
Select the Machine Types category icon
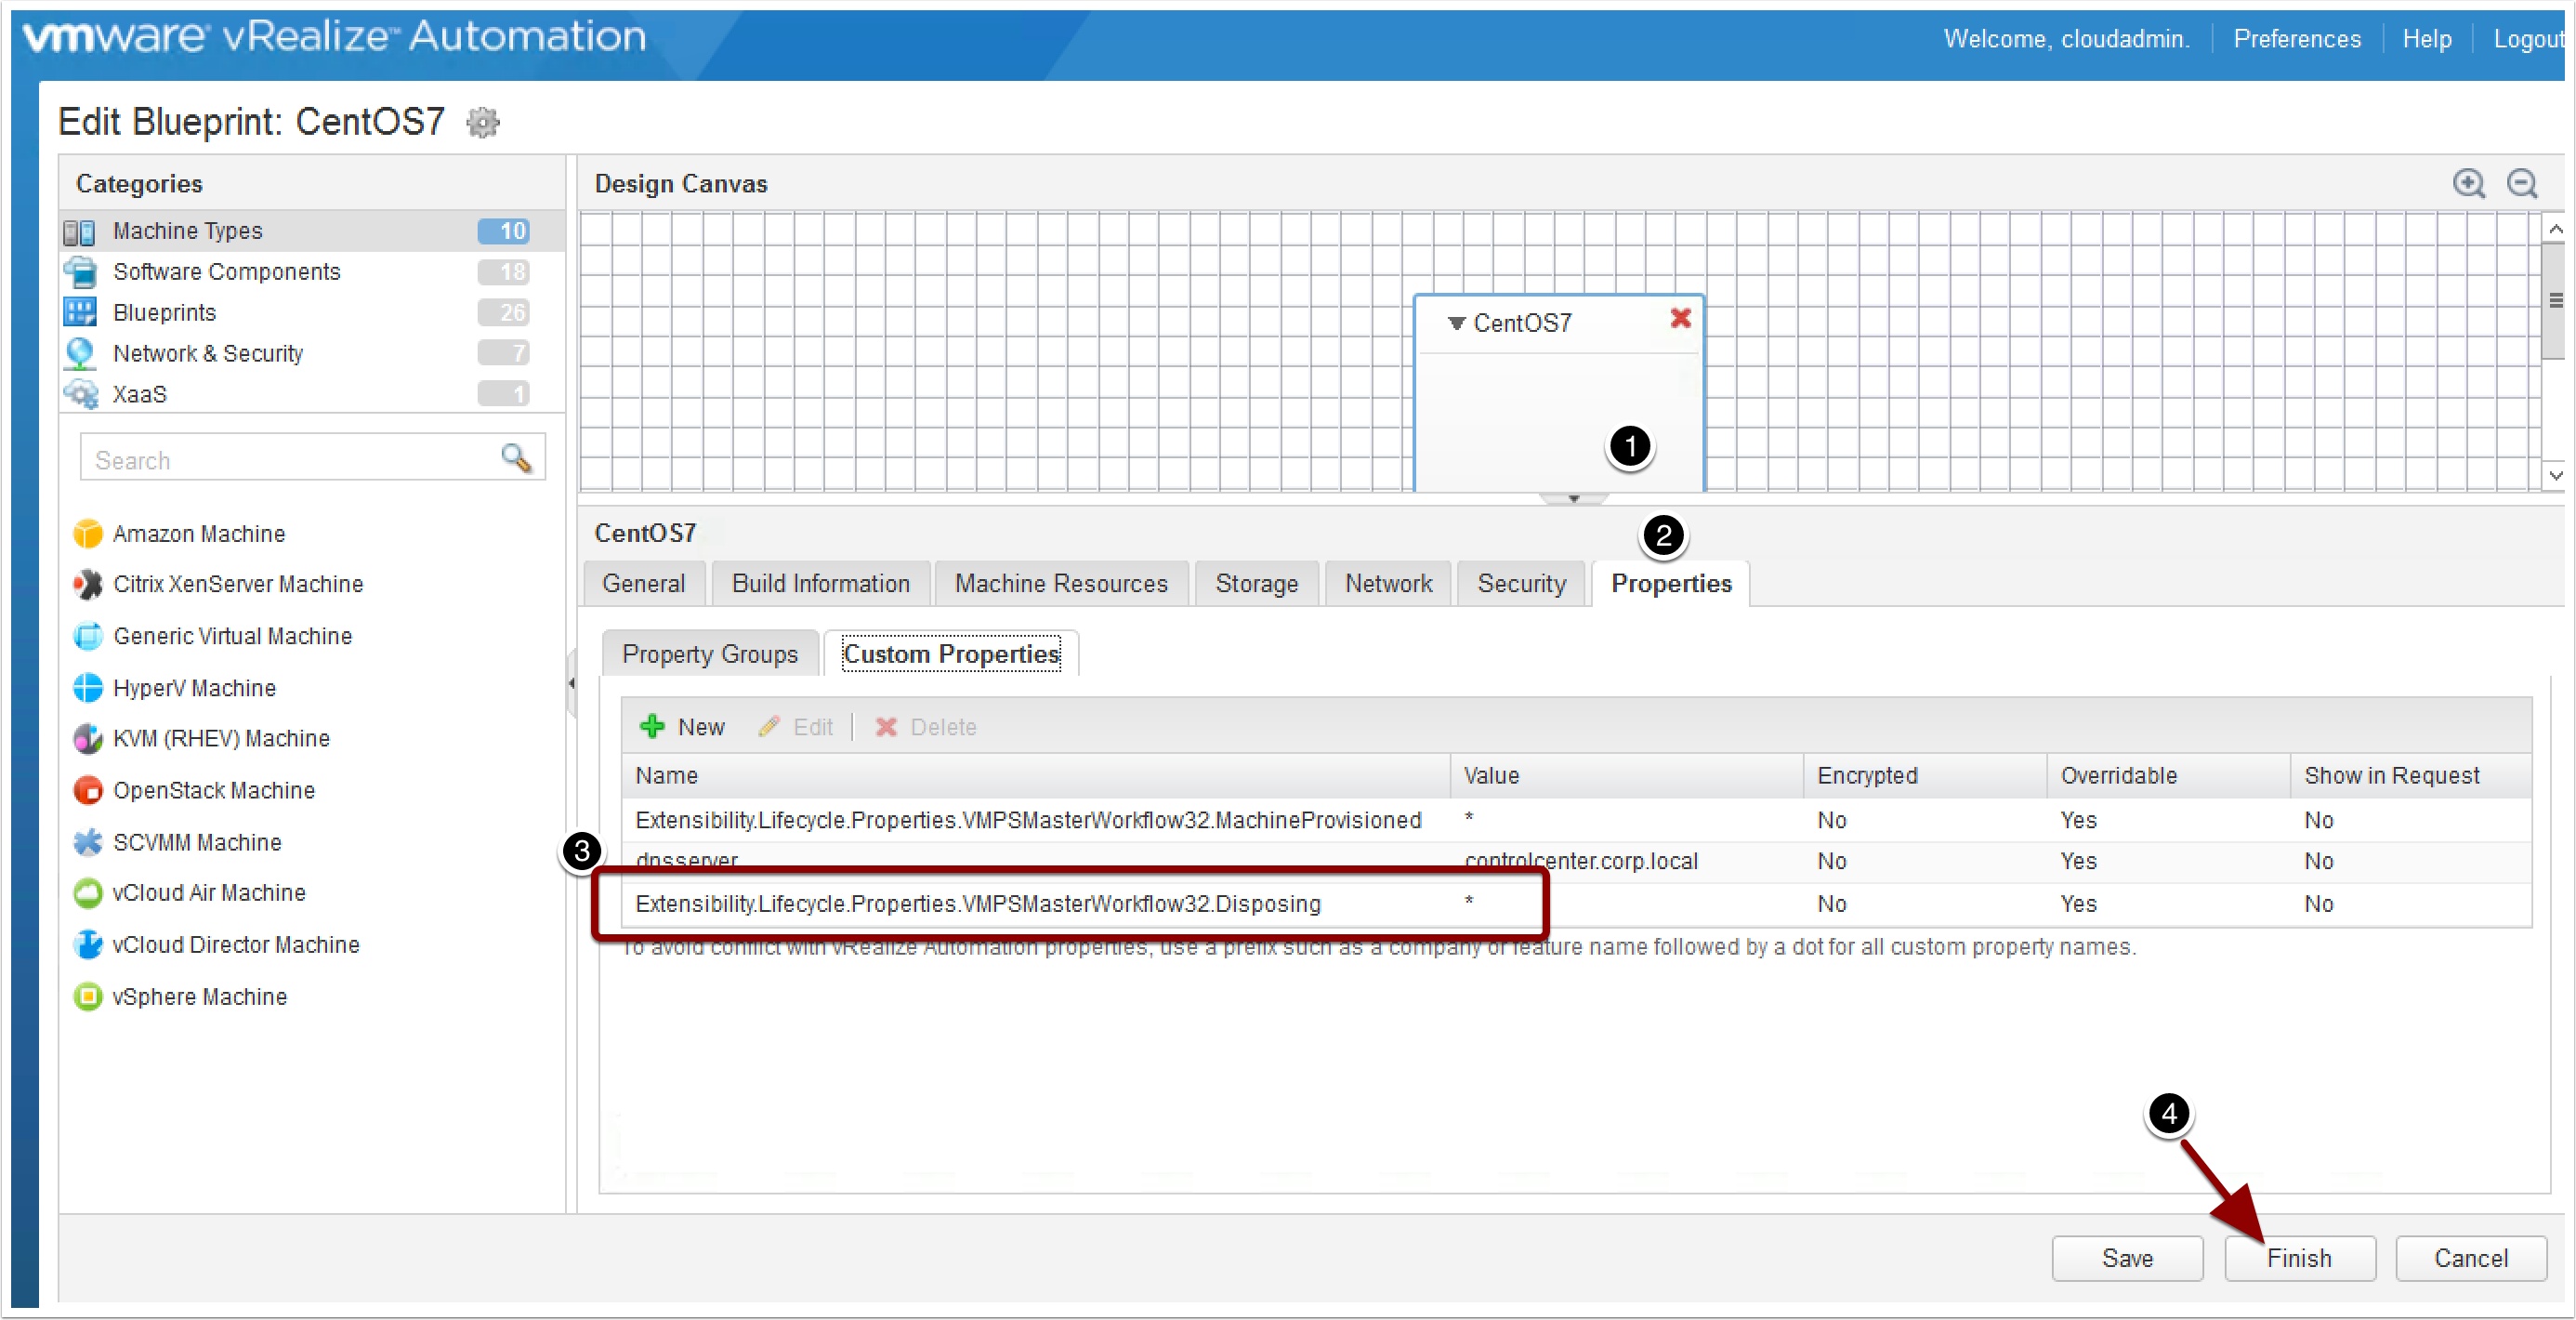(x=80, y=232)
